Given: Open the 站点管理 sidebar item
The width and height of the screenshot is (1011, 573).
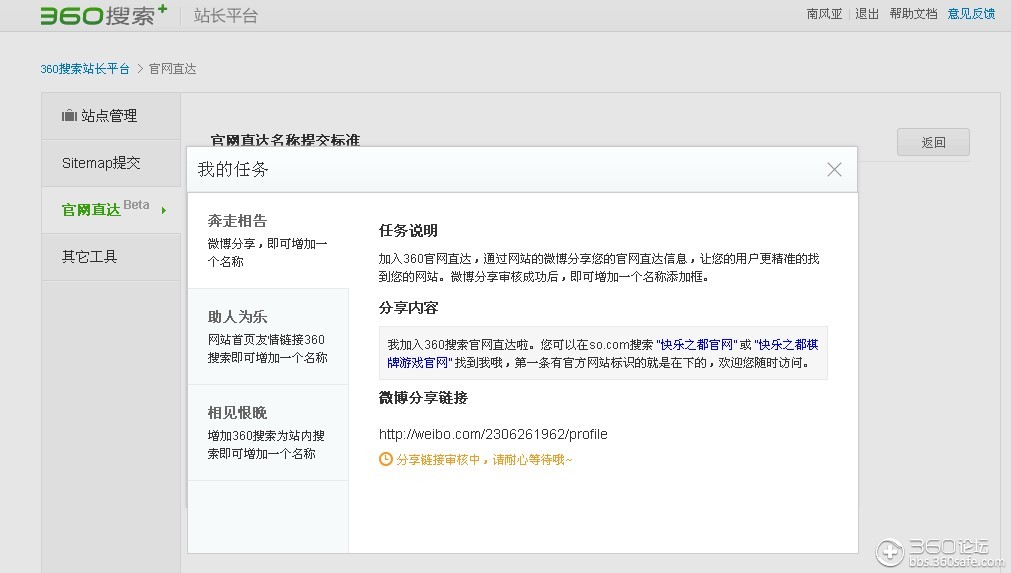Looking at the screenshot, I should (109, 116).
